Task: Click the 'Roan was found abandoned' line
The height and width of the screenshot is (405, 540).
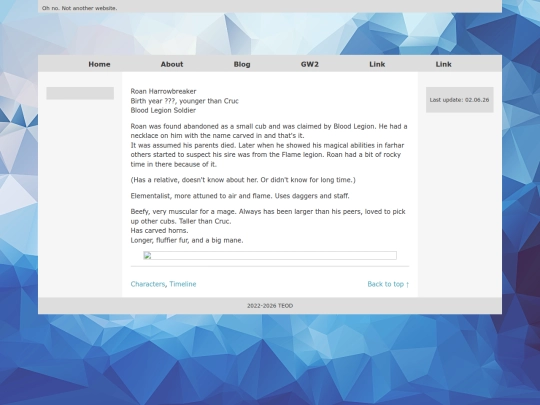Action: point(269,126)
